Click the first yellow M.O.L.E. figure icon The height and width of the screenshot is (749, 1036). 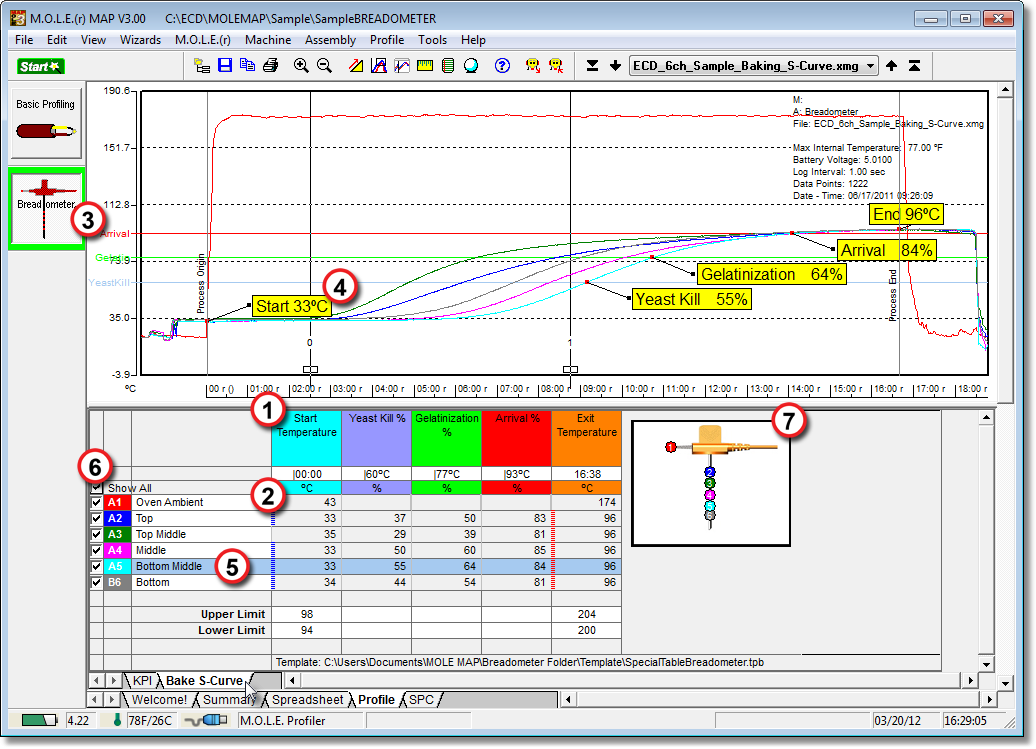533,65
